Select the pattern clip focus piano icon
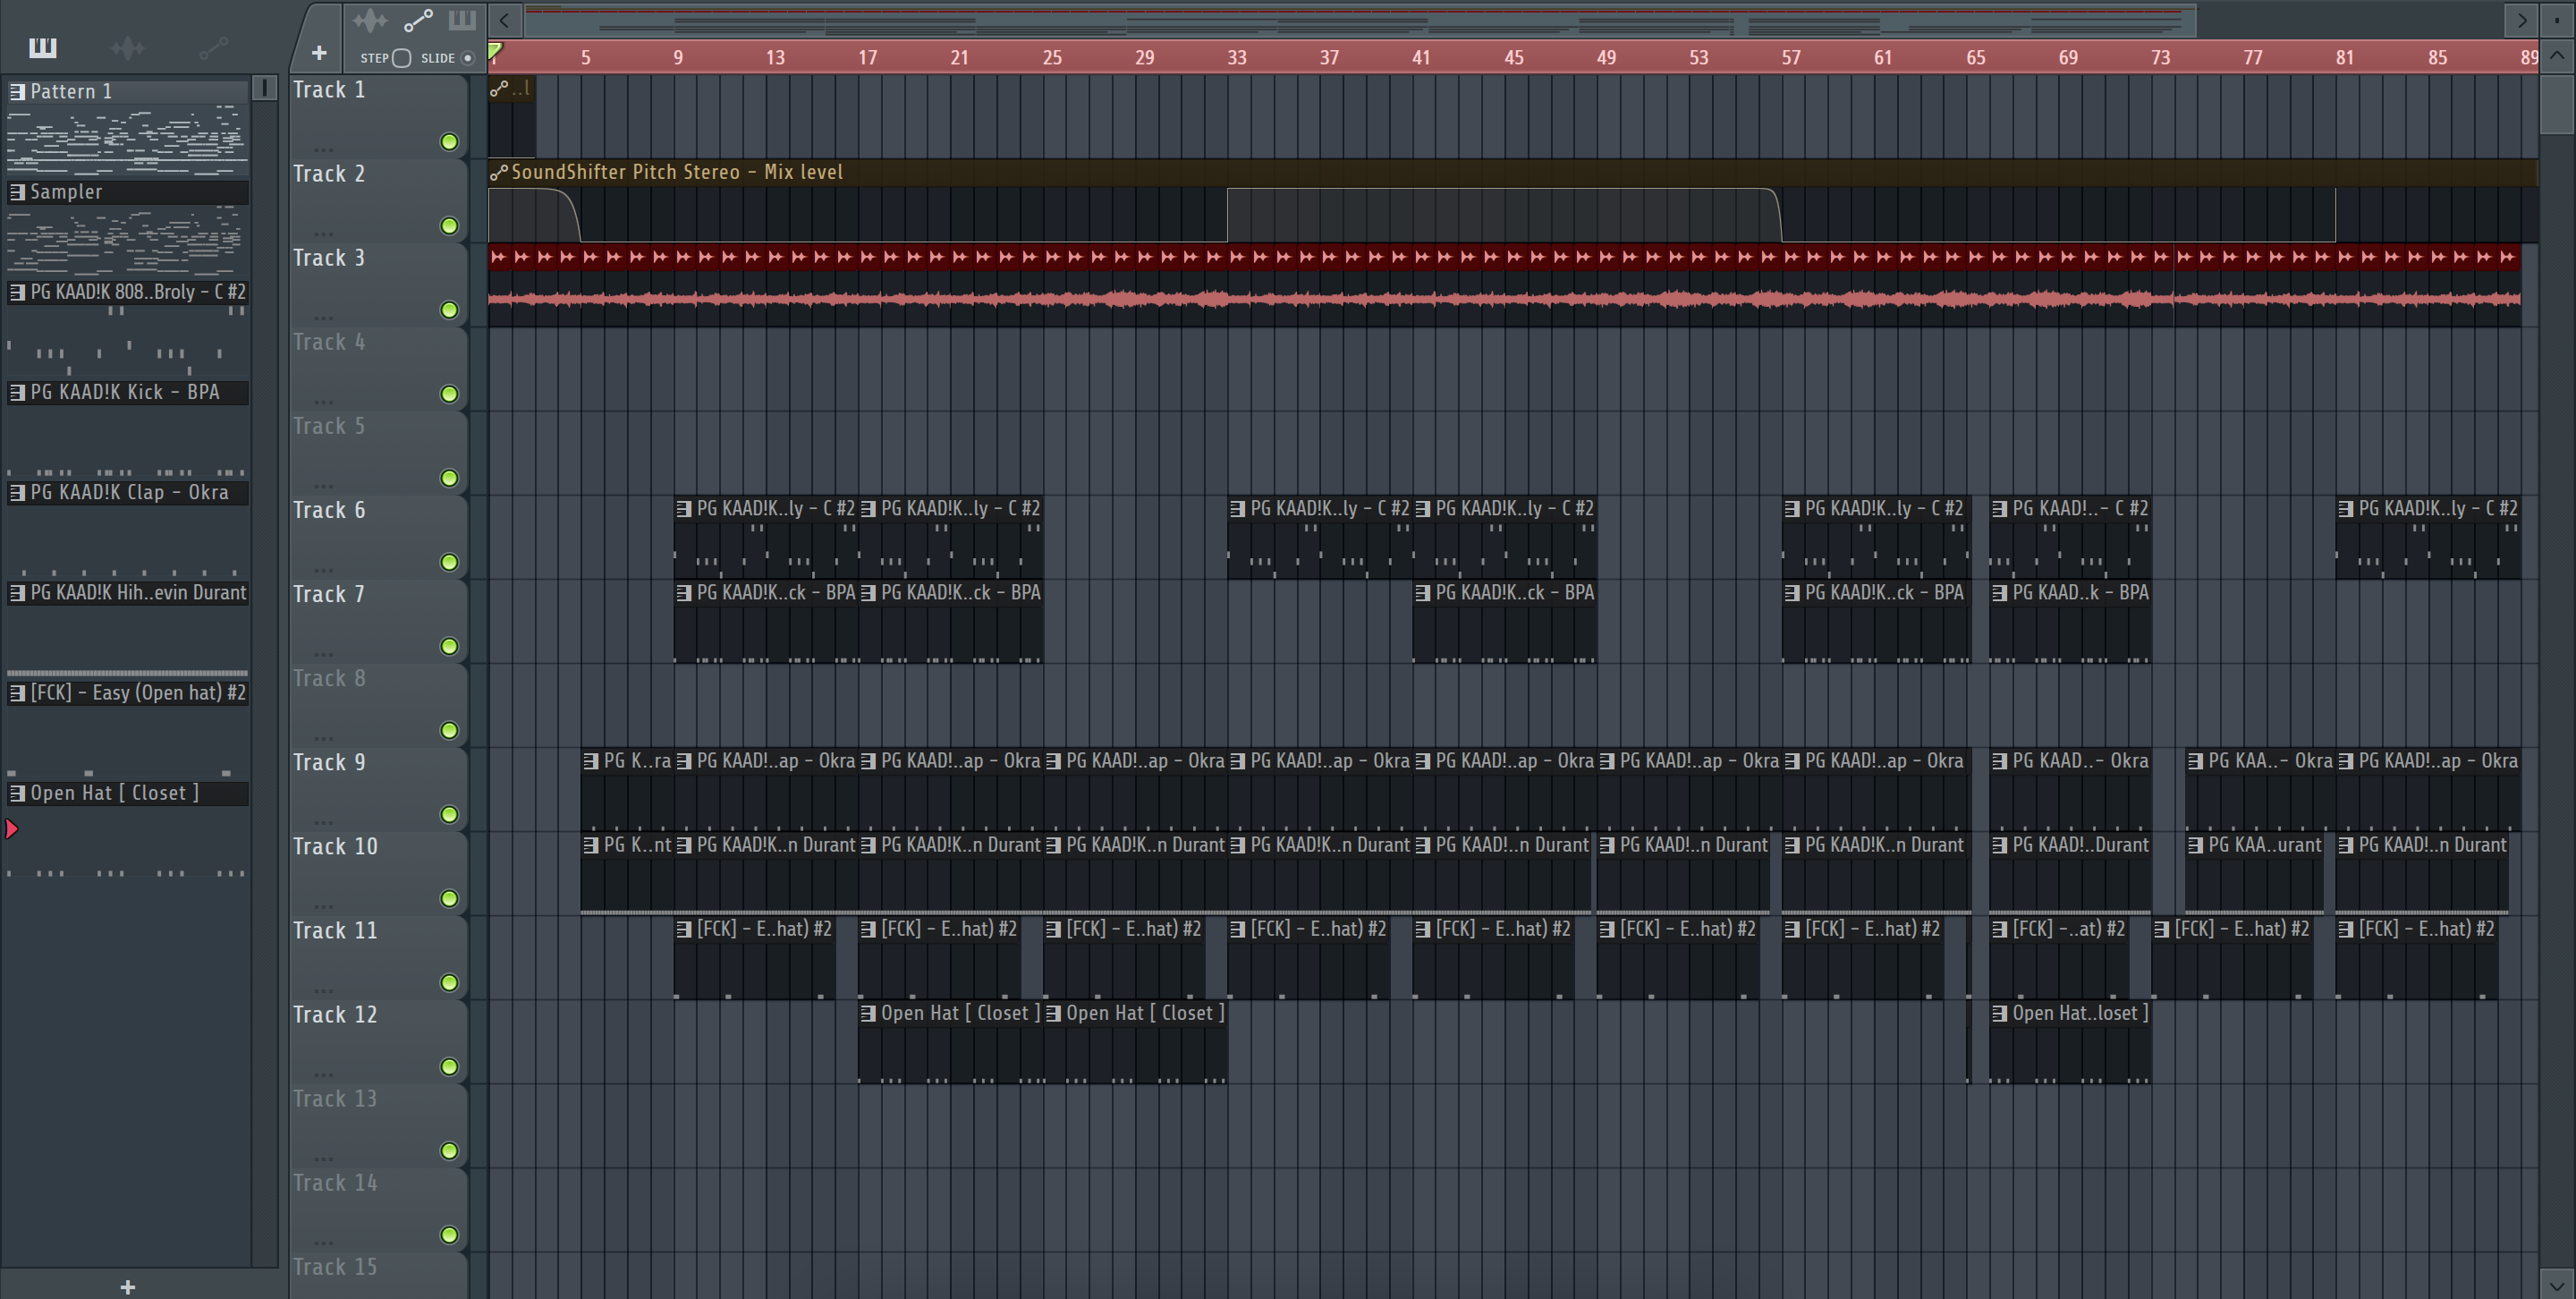The height and width of the screenshot is (1299, 2576). click(462, 20)
